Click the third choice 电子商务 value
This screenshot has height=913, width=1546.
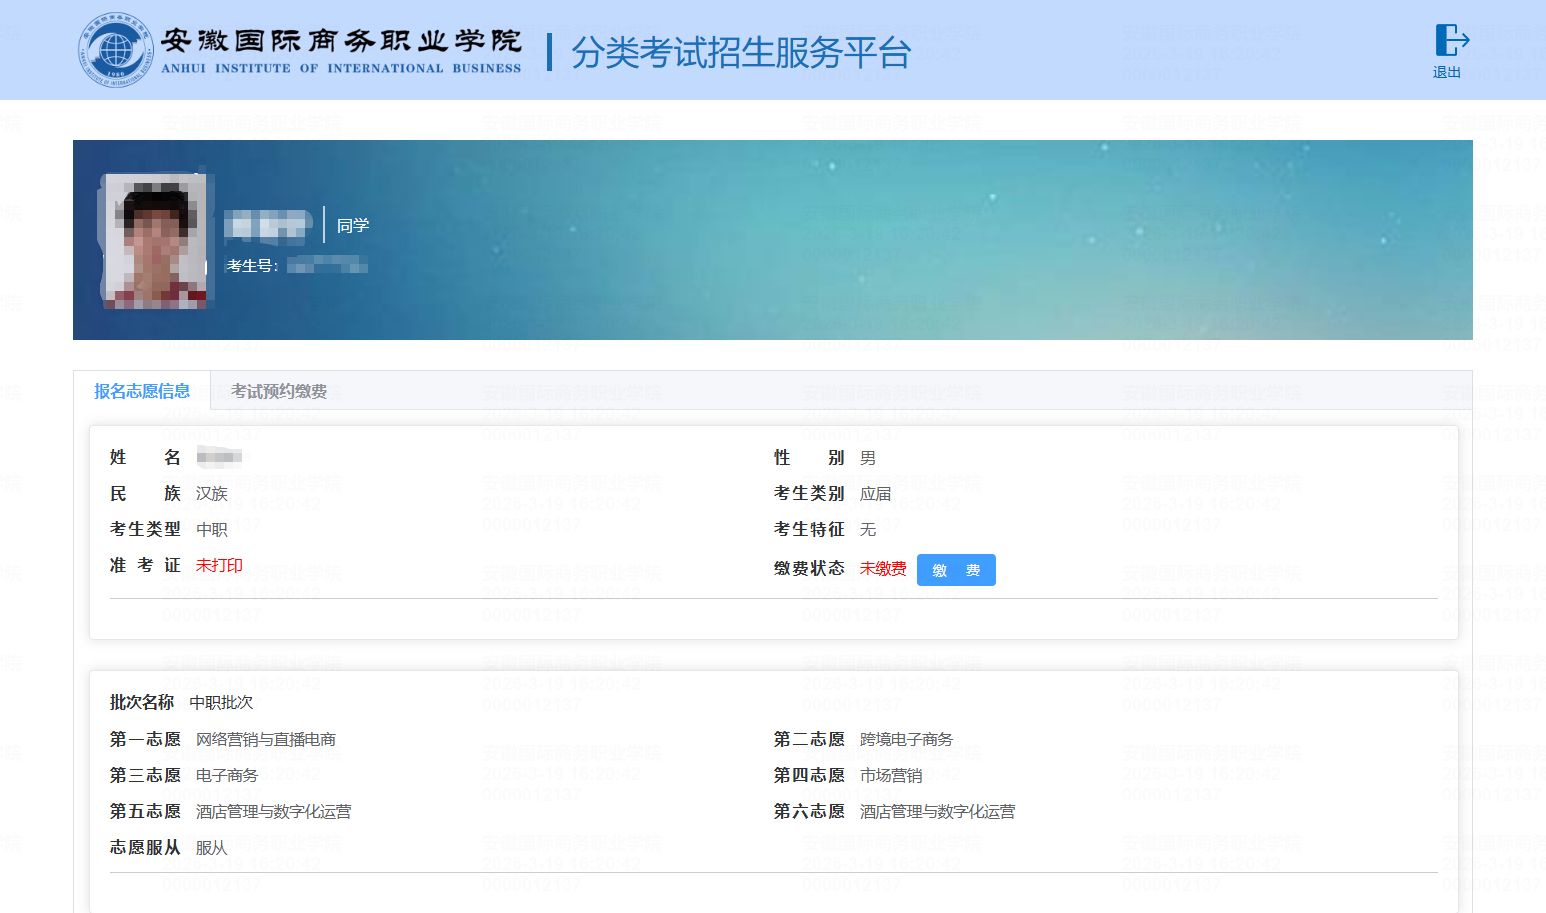pos(227,775)
